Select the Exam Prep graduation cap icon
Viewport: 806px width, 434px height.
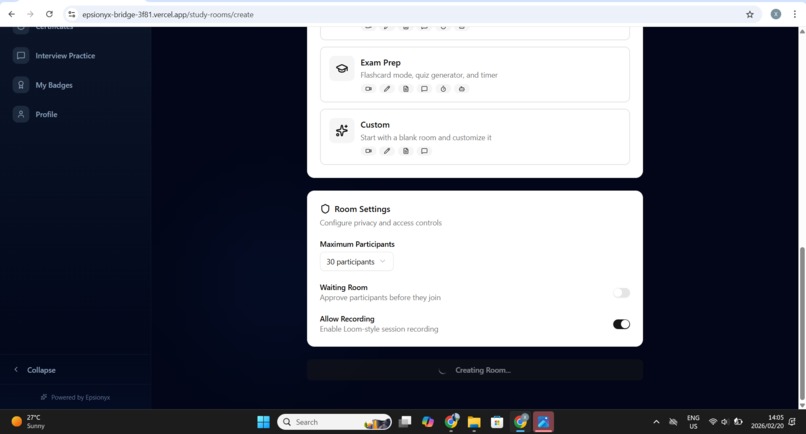click(x=342, y=68)
